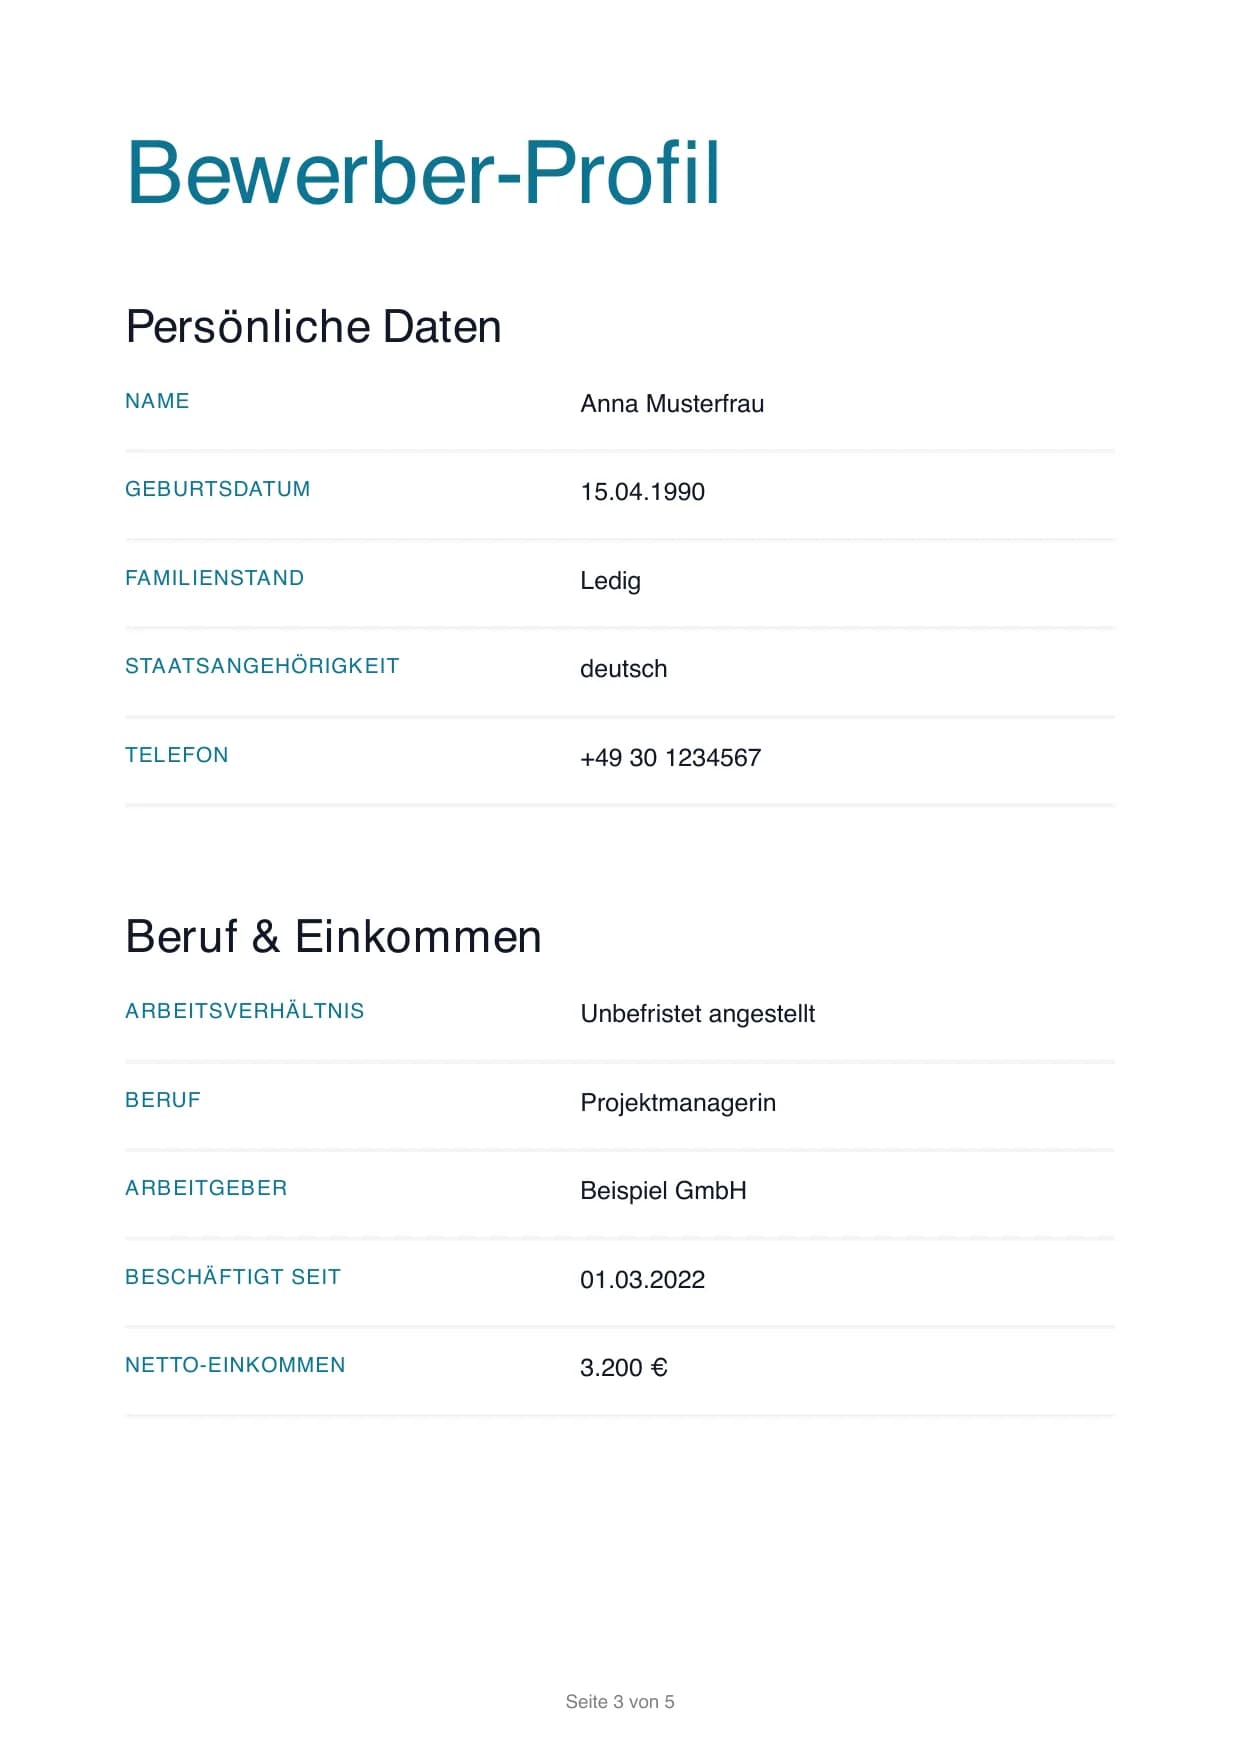Select the FAMILIENSTAND label
This screenshot has width=1241, height=1754.
click(x=214, y=578)
